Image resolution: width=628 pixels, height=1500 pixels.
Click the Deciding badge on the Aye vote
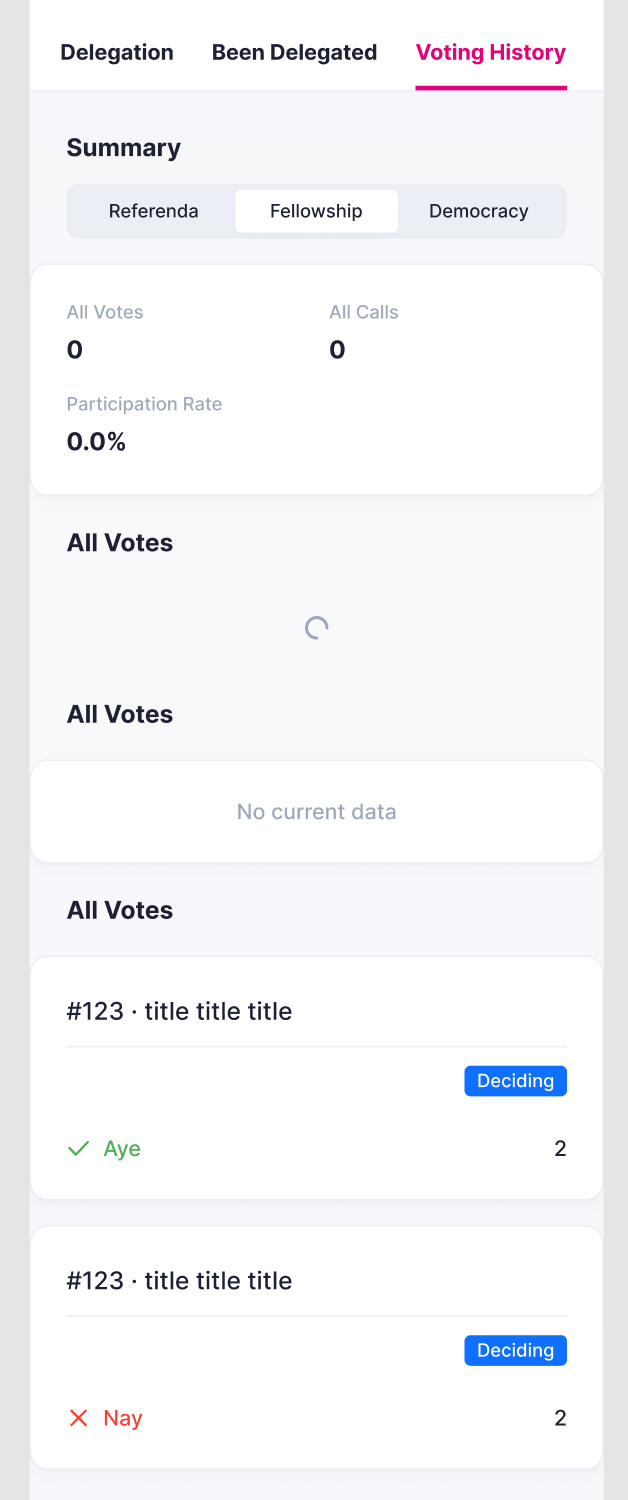click(515, 1081)
